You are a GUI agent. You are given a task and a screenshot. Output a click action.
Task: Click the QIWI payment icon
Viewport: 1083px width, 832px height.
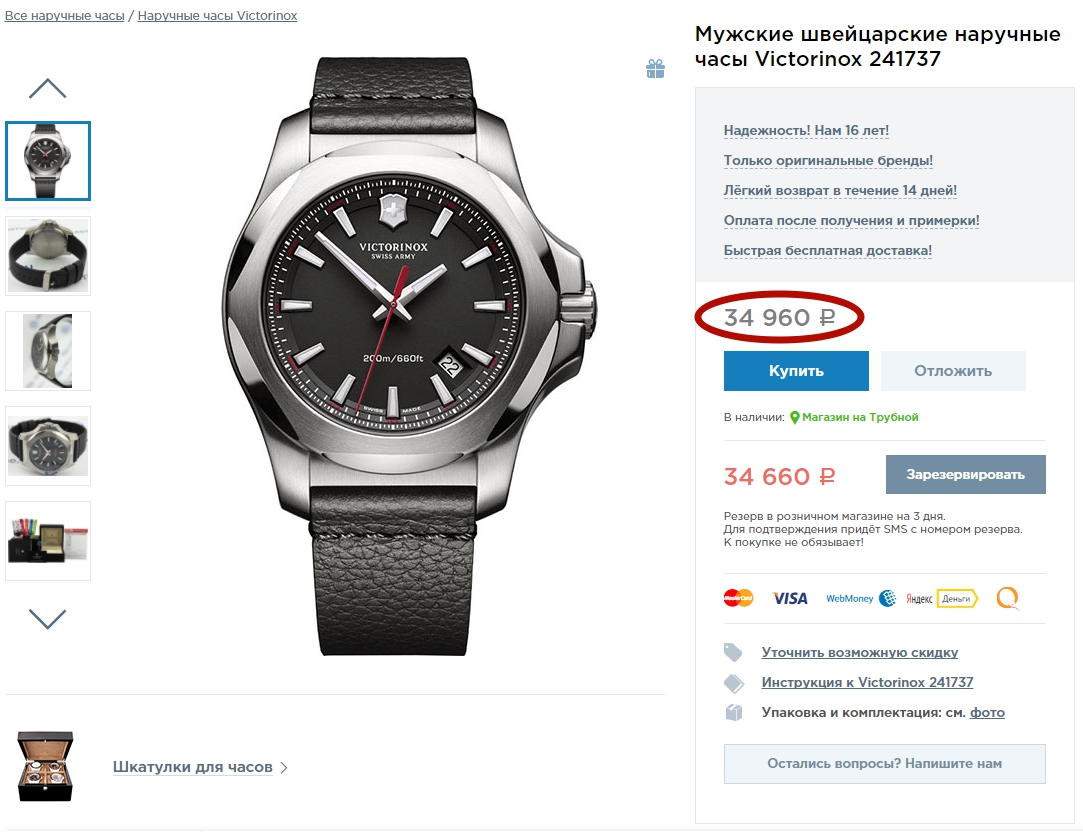click(x=1008, y=598)
